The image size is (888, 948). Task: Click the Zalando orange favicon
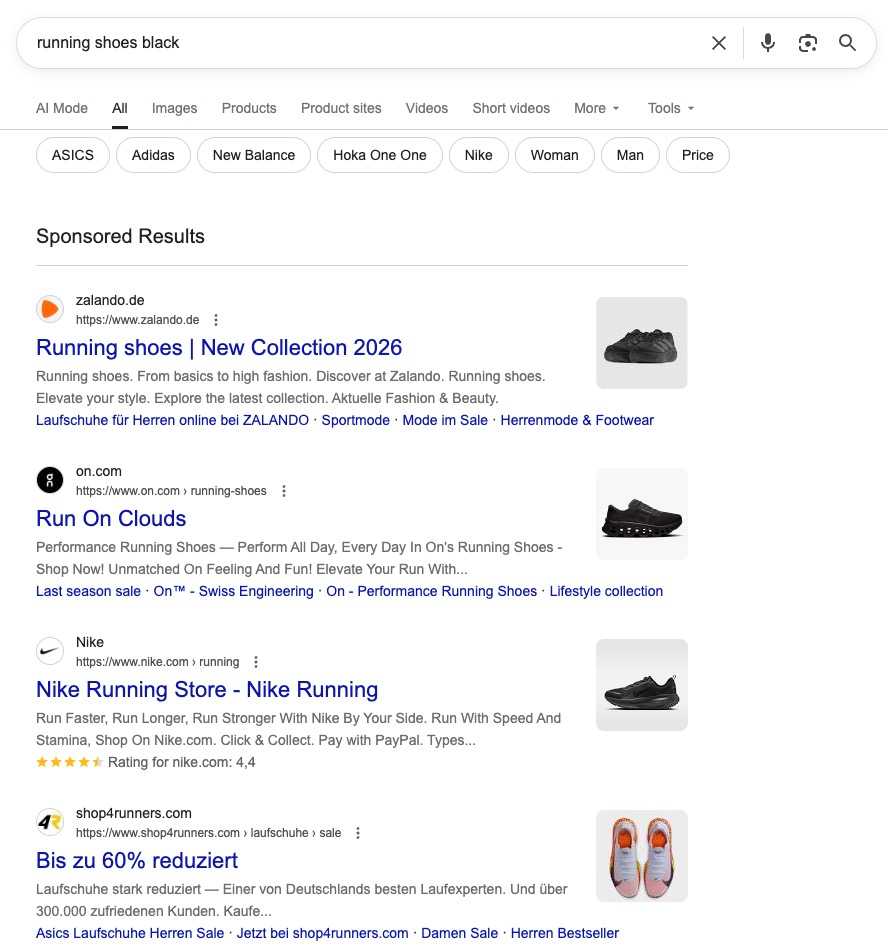coord(50,309)
